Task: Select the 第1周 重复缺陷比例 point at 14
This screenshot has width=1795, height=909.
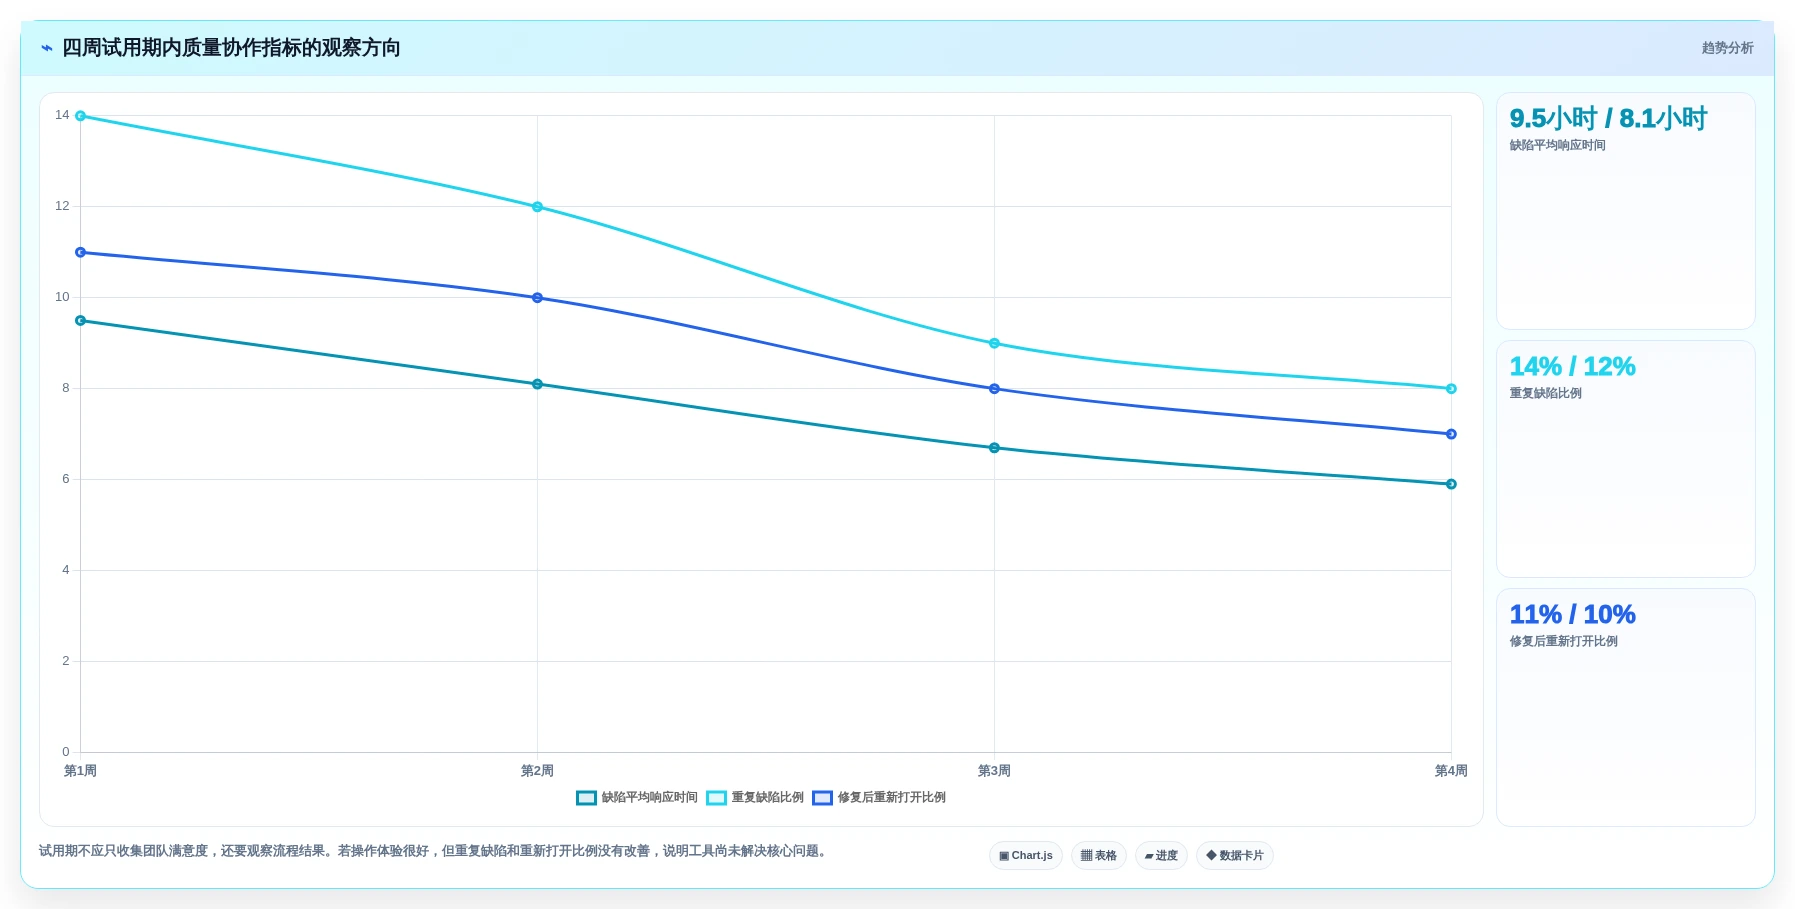Action: tap(80, 116)
